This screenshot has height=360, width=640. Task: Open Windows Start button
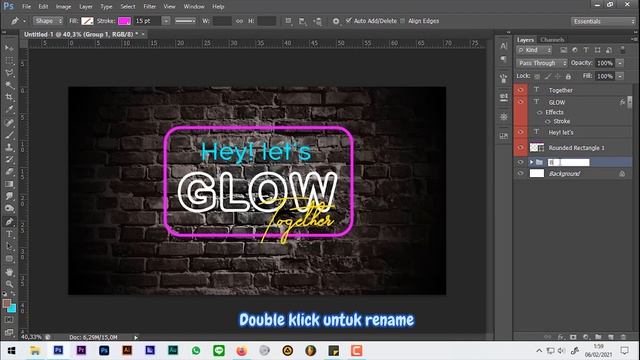[11, 351]
